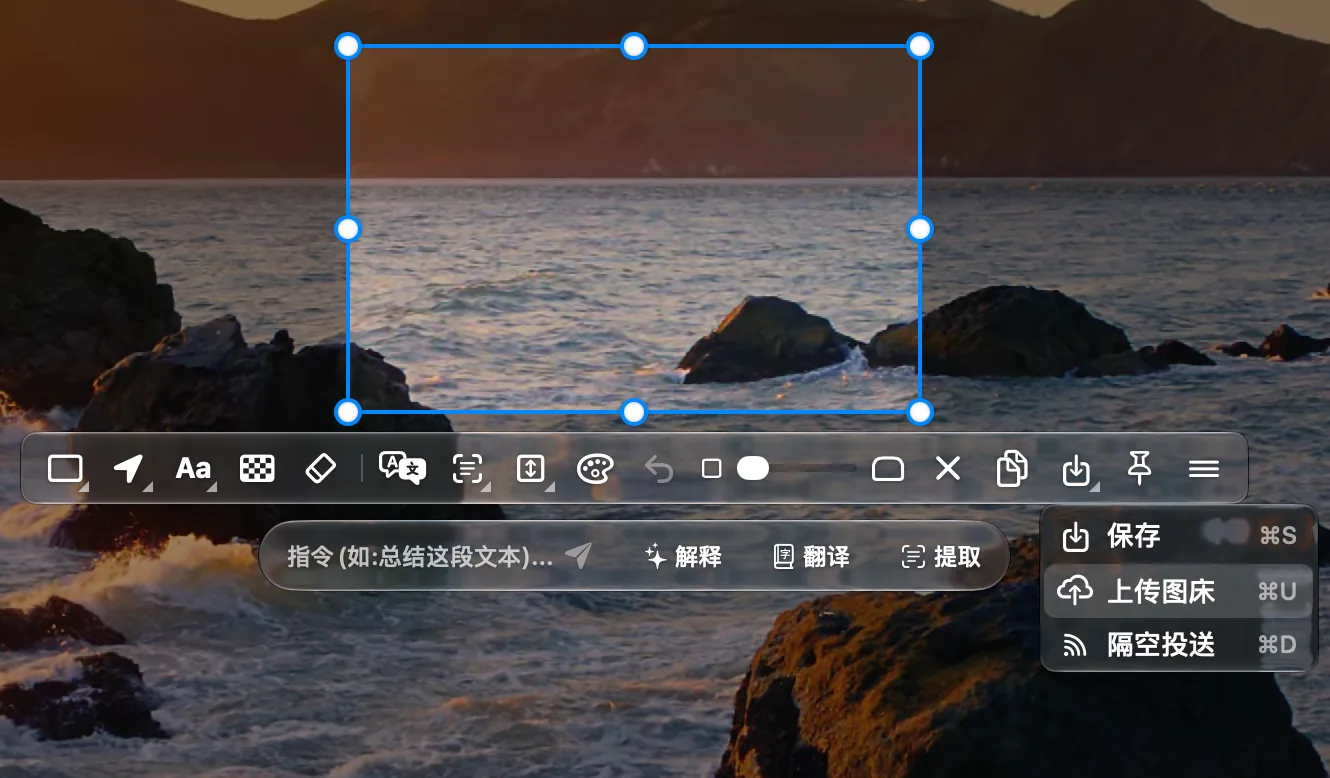Click the right-middle selection handle
This screenshot has width=1330, height=778.
click(x=920, y=229)
